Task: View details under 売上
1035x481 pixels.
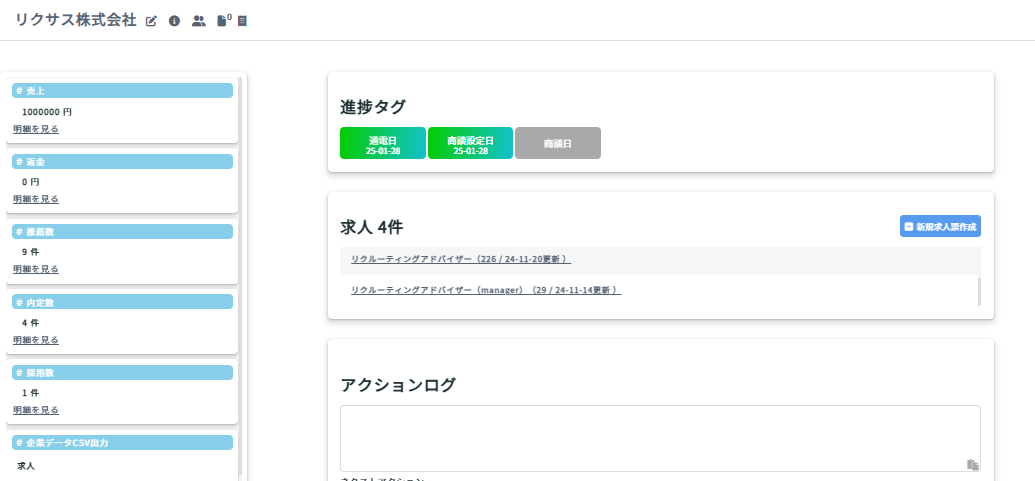Action: click(x=36, y=129)
